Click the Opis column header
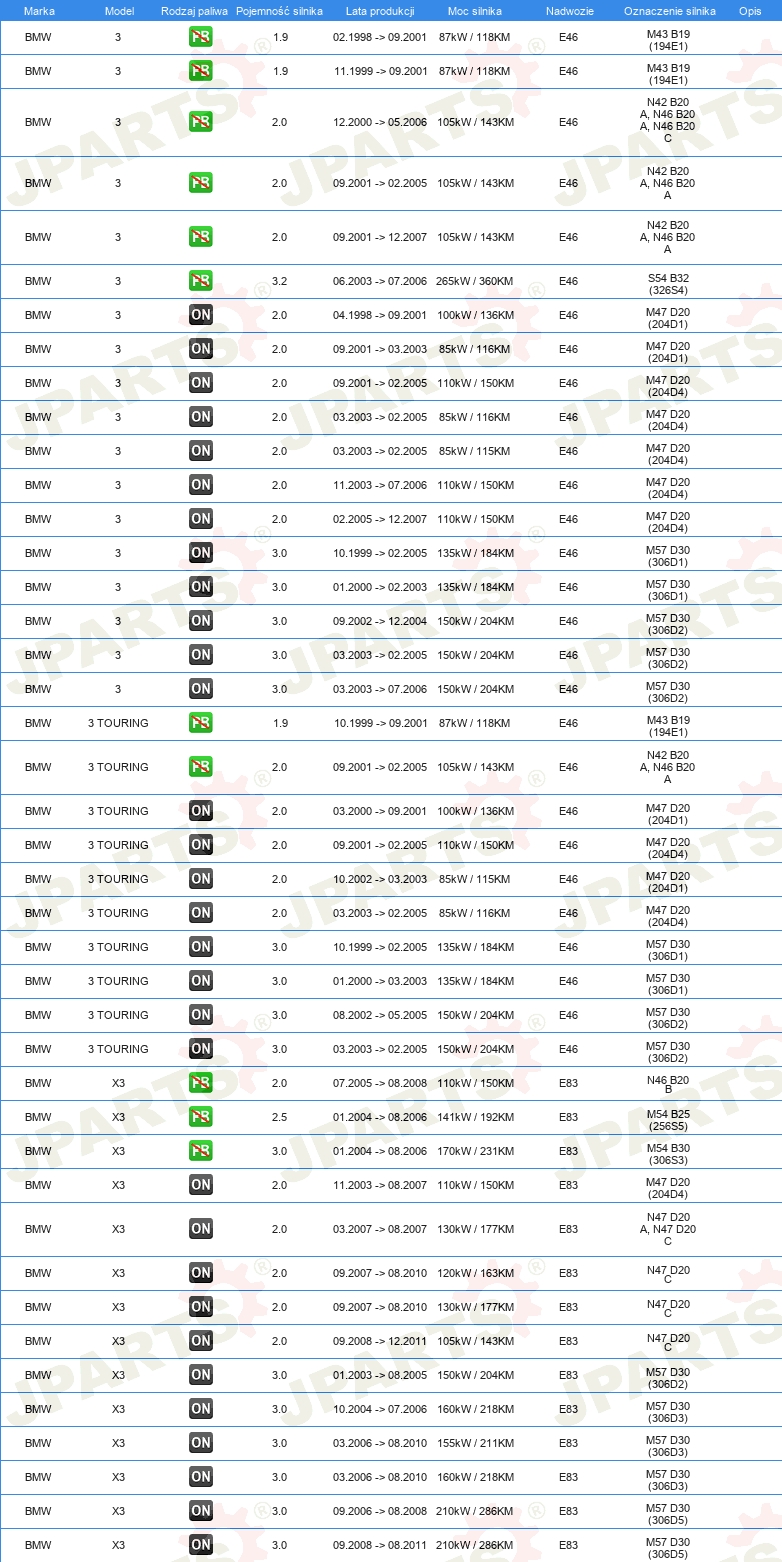Screen dimensions: 782x1562 pos(749,10)
